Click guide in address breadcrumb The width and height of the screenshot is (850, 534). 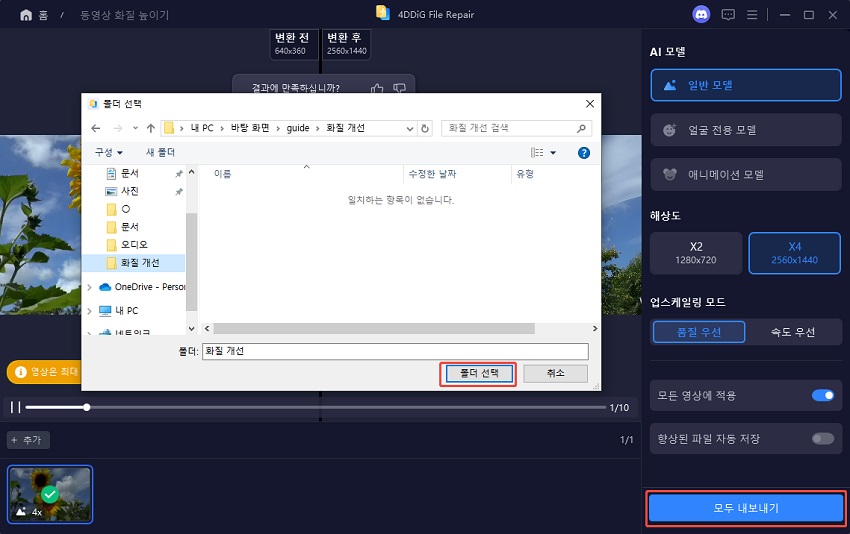(x=298, y=128)
